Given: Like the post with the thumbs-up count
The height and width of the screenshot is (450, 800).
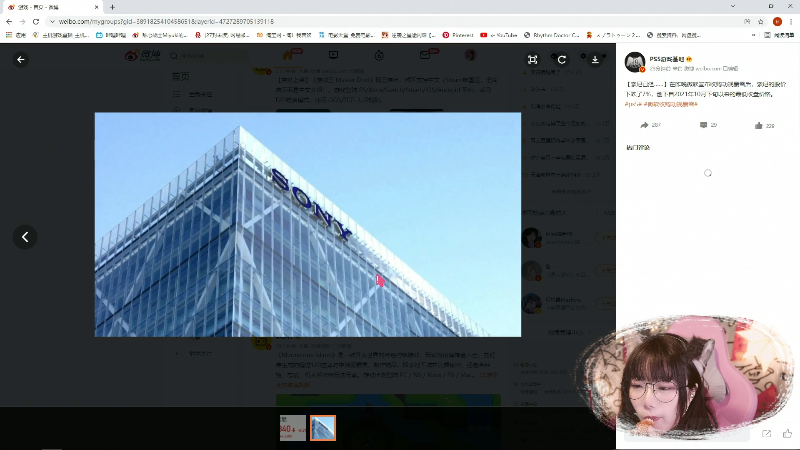Looking at the screenshot, I should pyautogui.click(x=764, y=126).
